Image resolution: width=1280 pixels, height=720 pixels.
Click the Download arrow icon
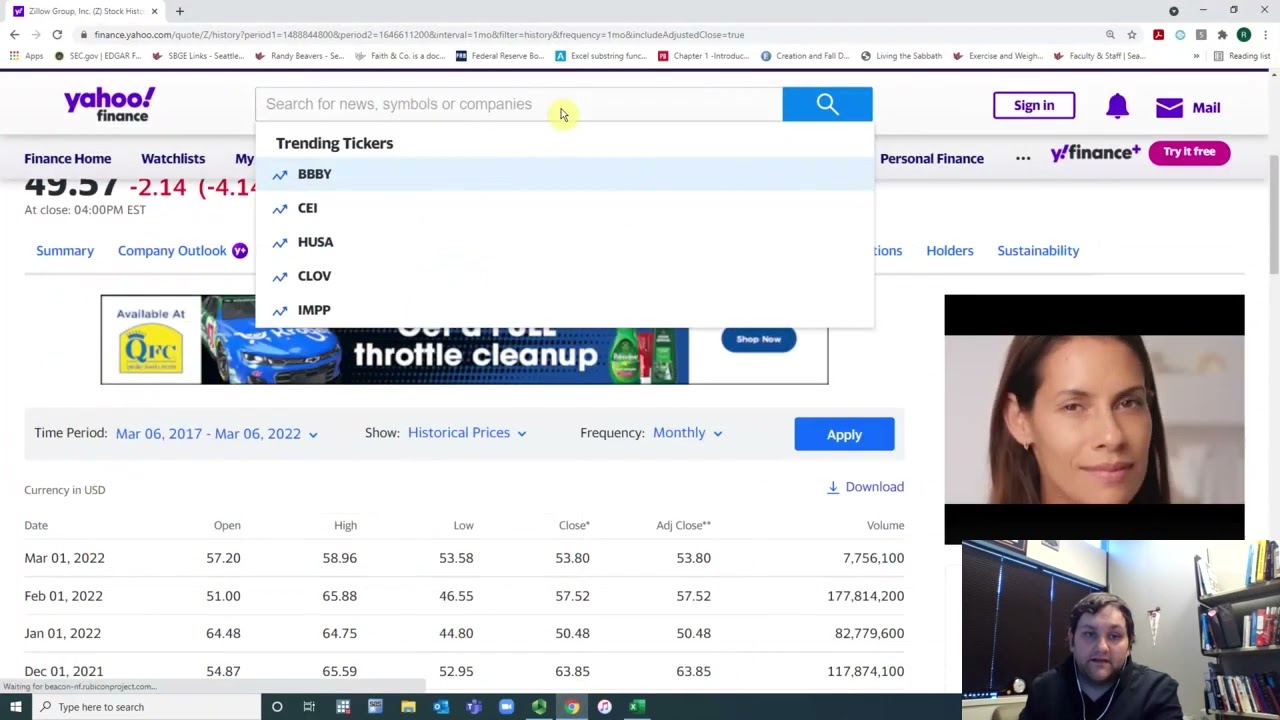833,487
